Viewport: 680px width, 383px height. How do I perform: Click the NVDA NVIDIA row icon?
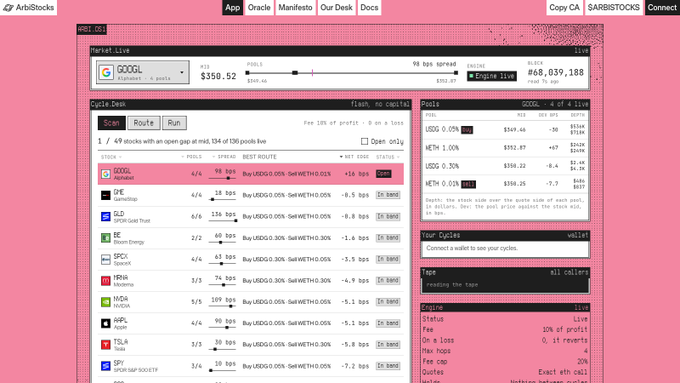click(105, 302)
